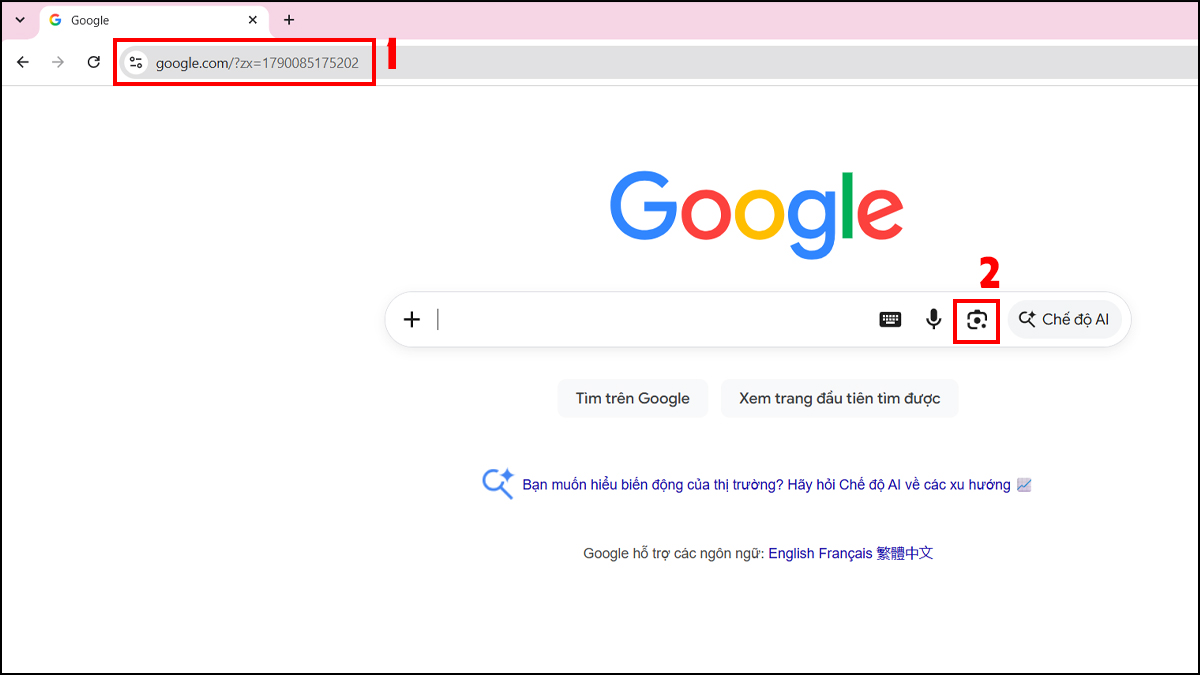Screen dimensions: 1200x675
Task: Reload the page with refresh icon
Action: [x=93, y=62]
